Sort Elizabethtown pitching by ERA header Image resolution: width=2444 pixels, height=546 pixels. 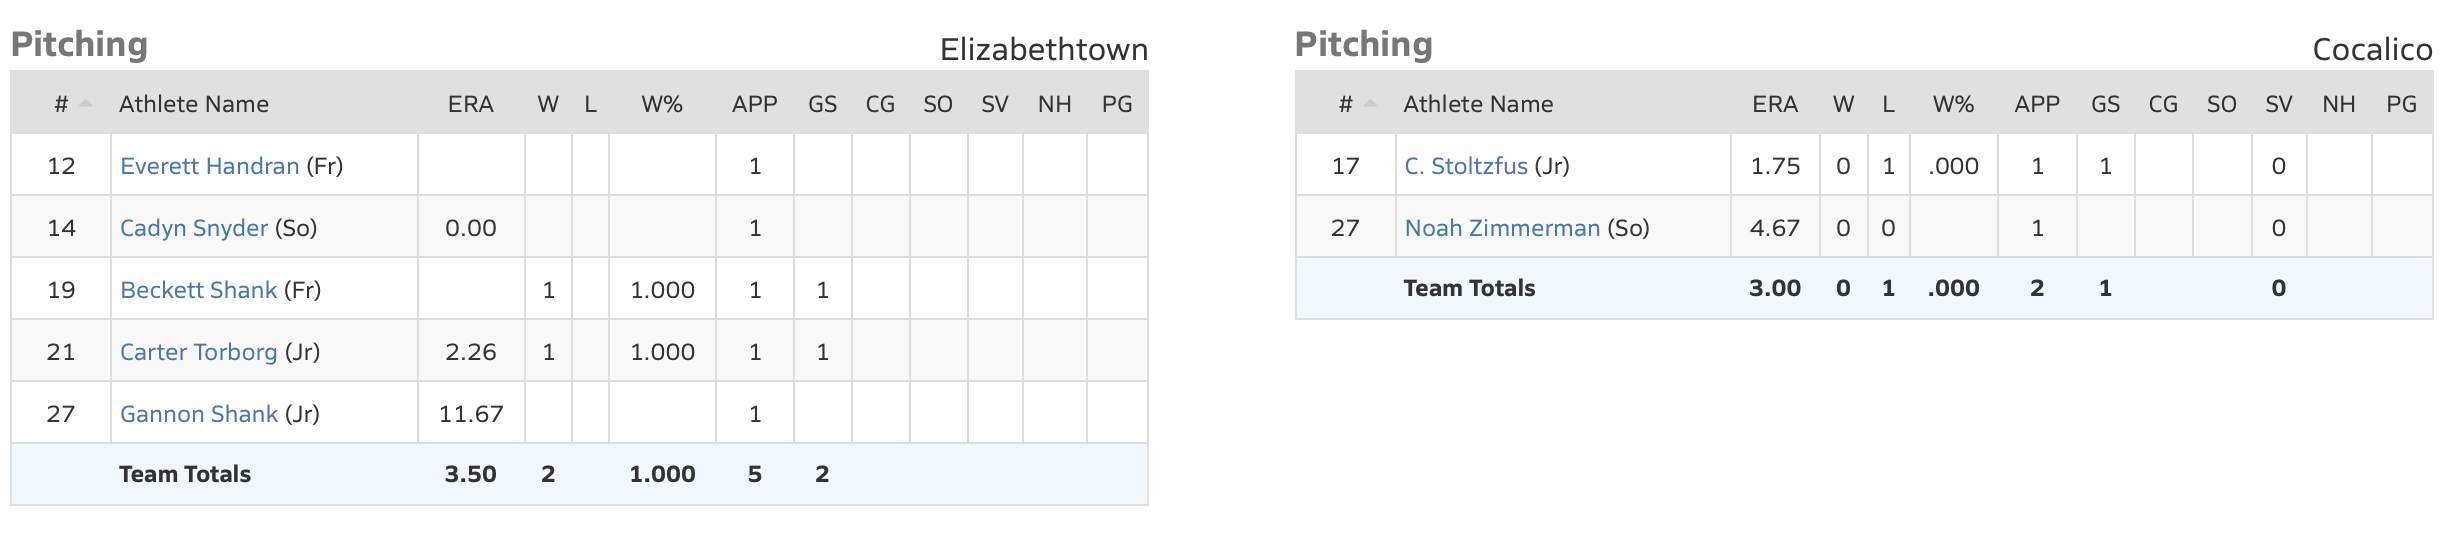click(470, 104)
